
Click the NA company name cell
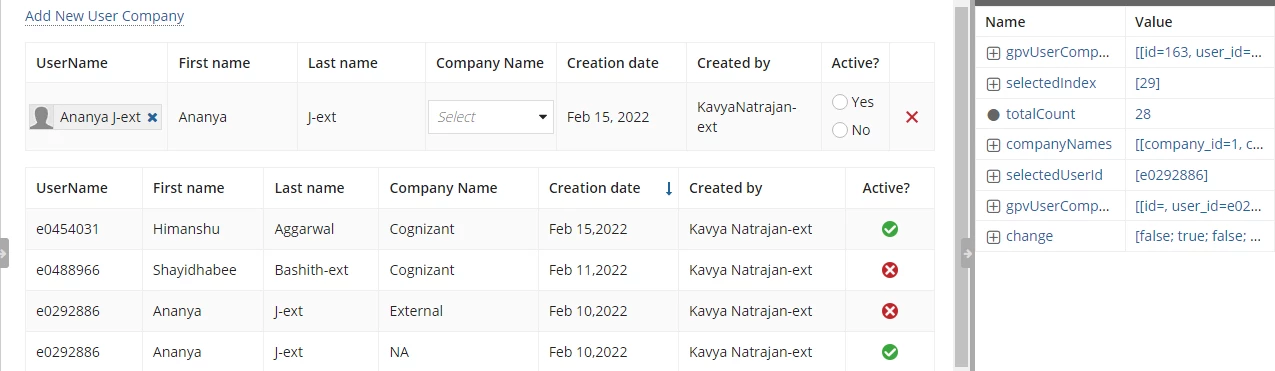399,352
